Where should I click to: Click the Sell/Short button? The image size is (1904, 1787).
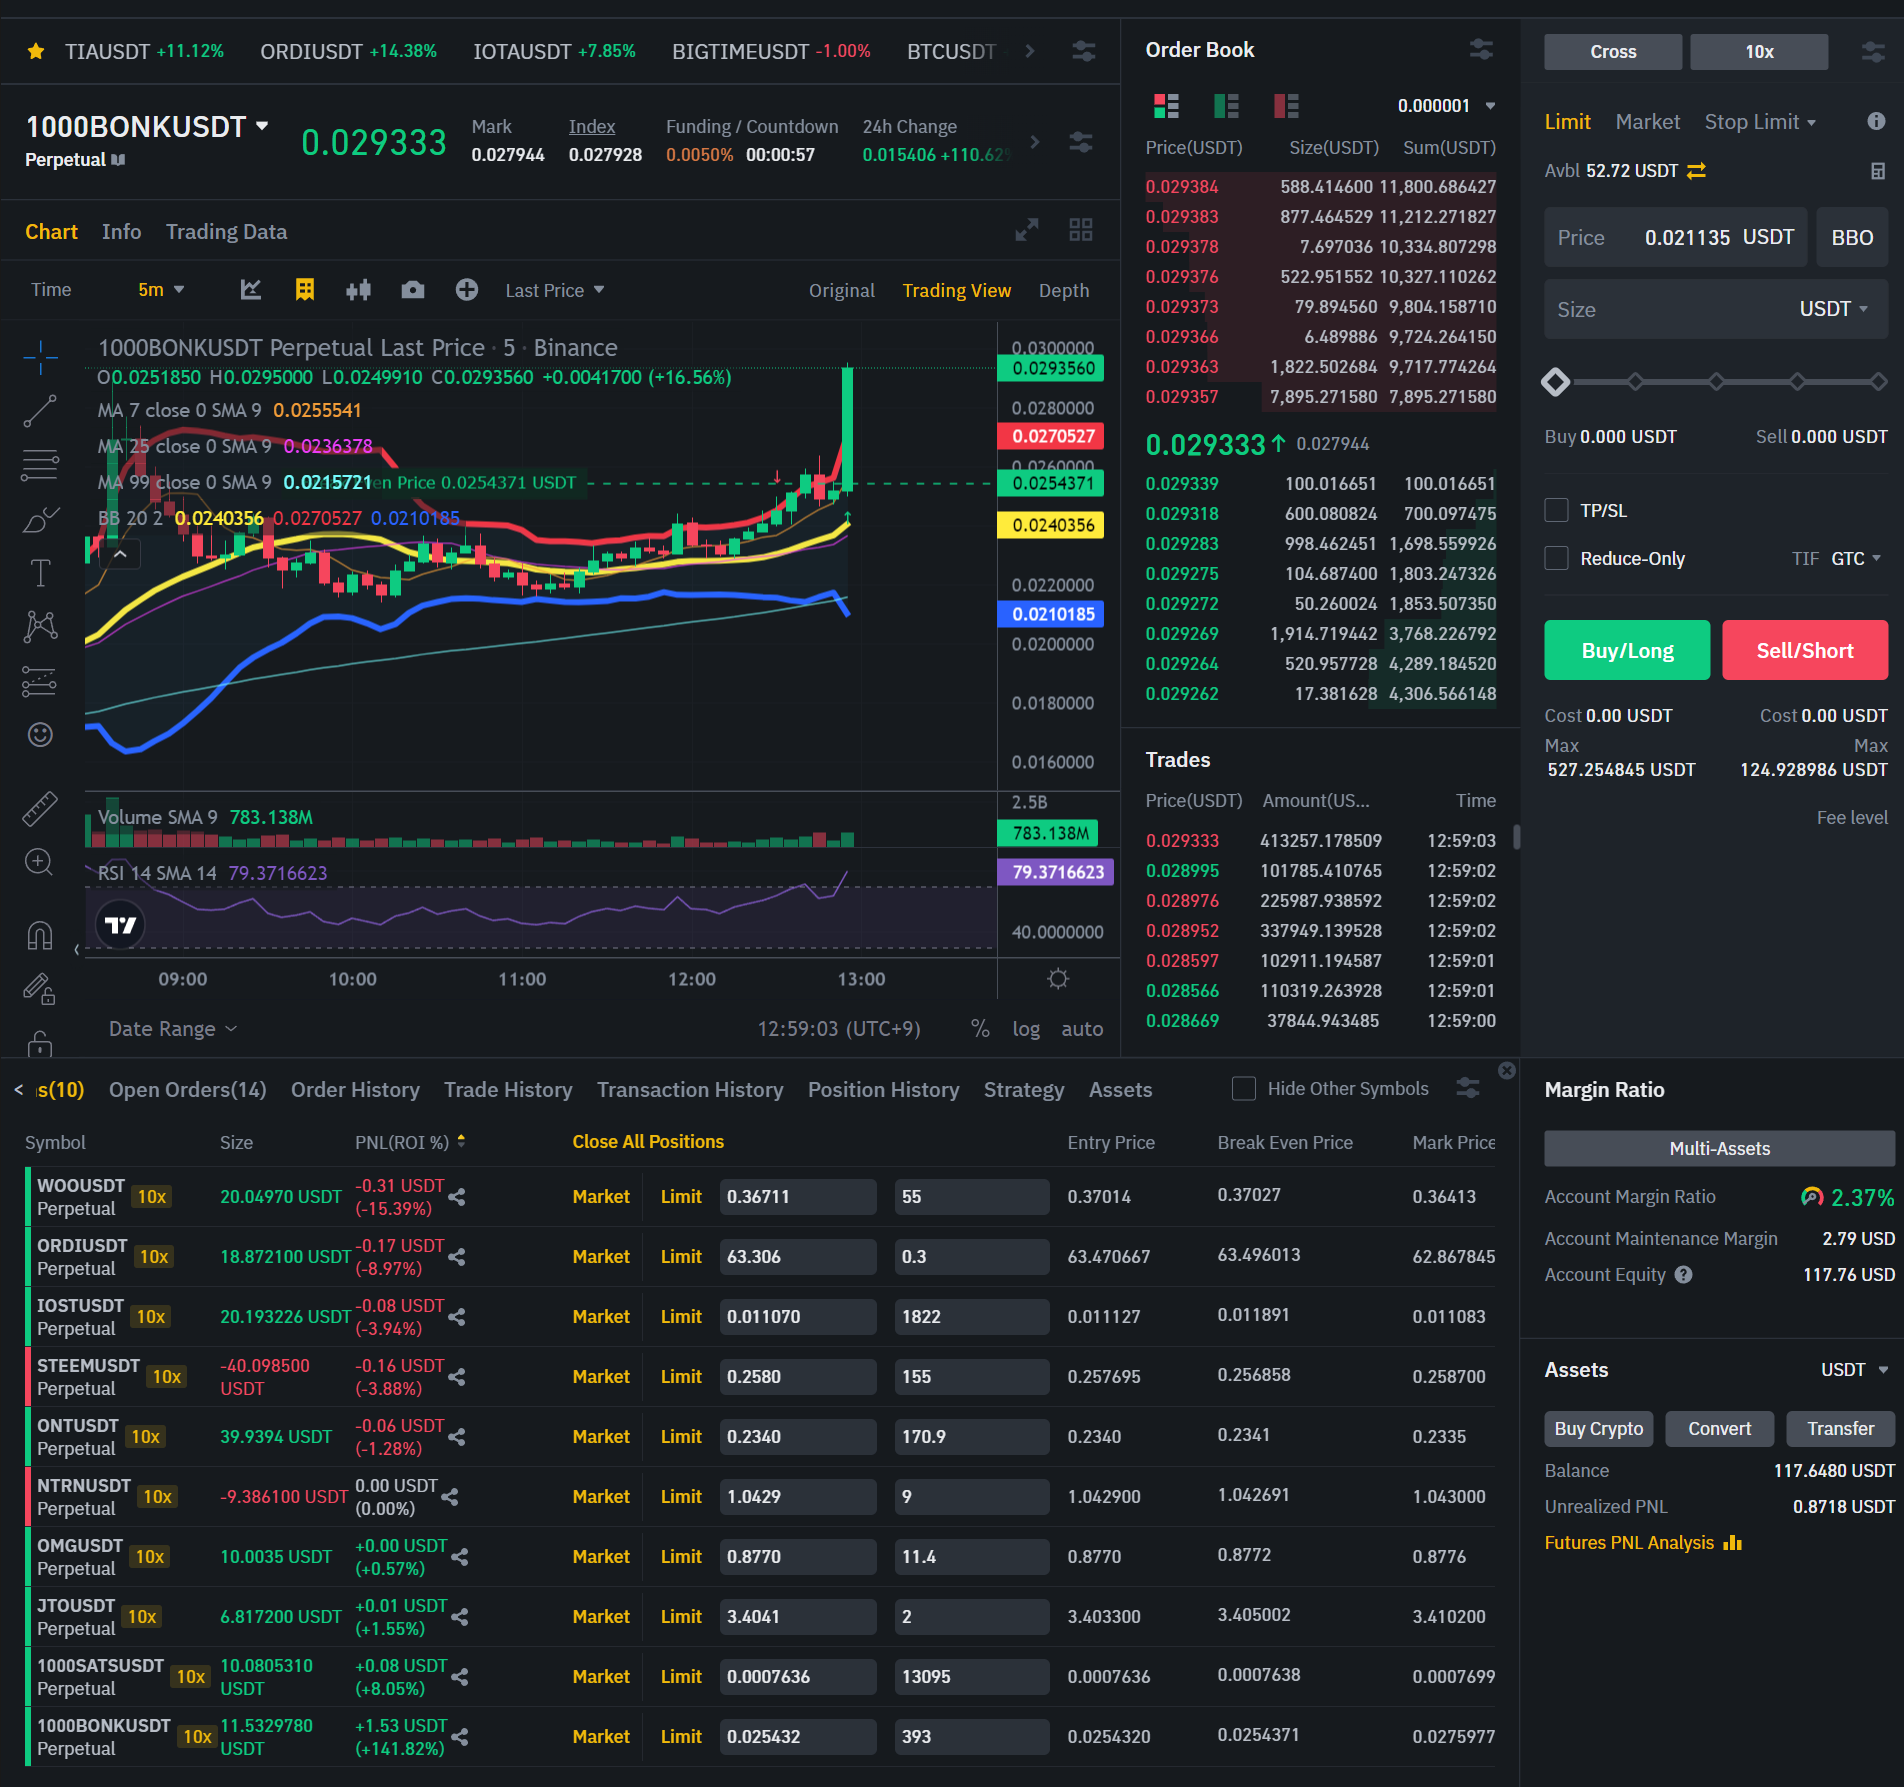tap(1805, 650)
